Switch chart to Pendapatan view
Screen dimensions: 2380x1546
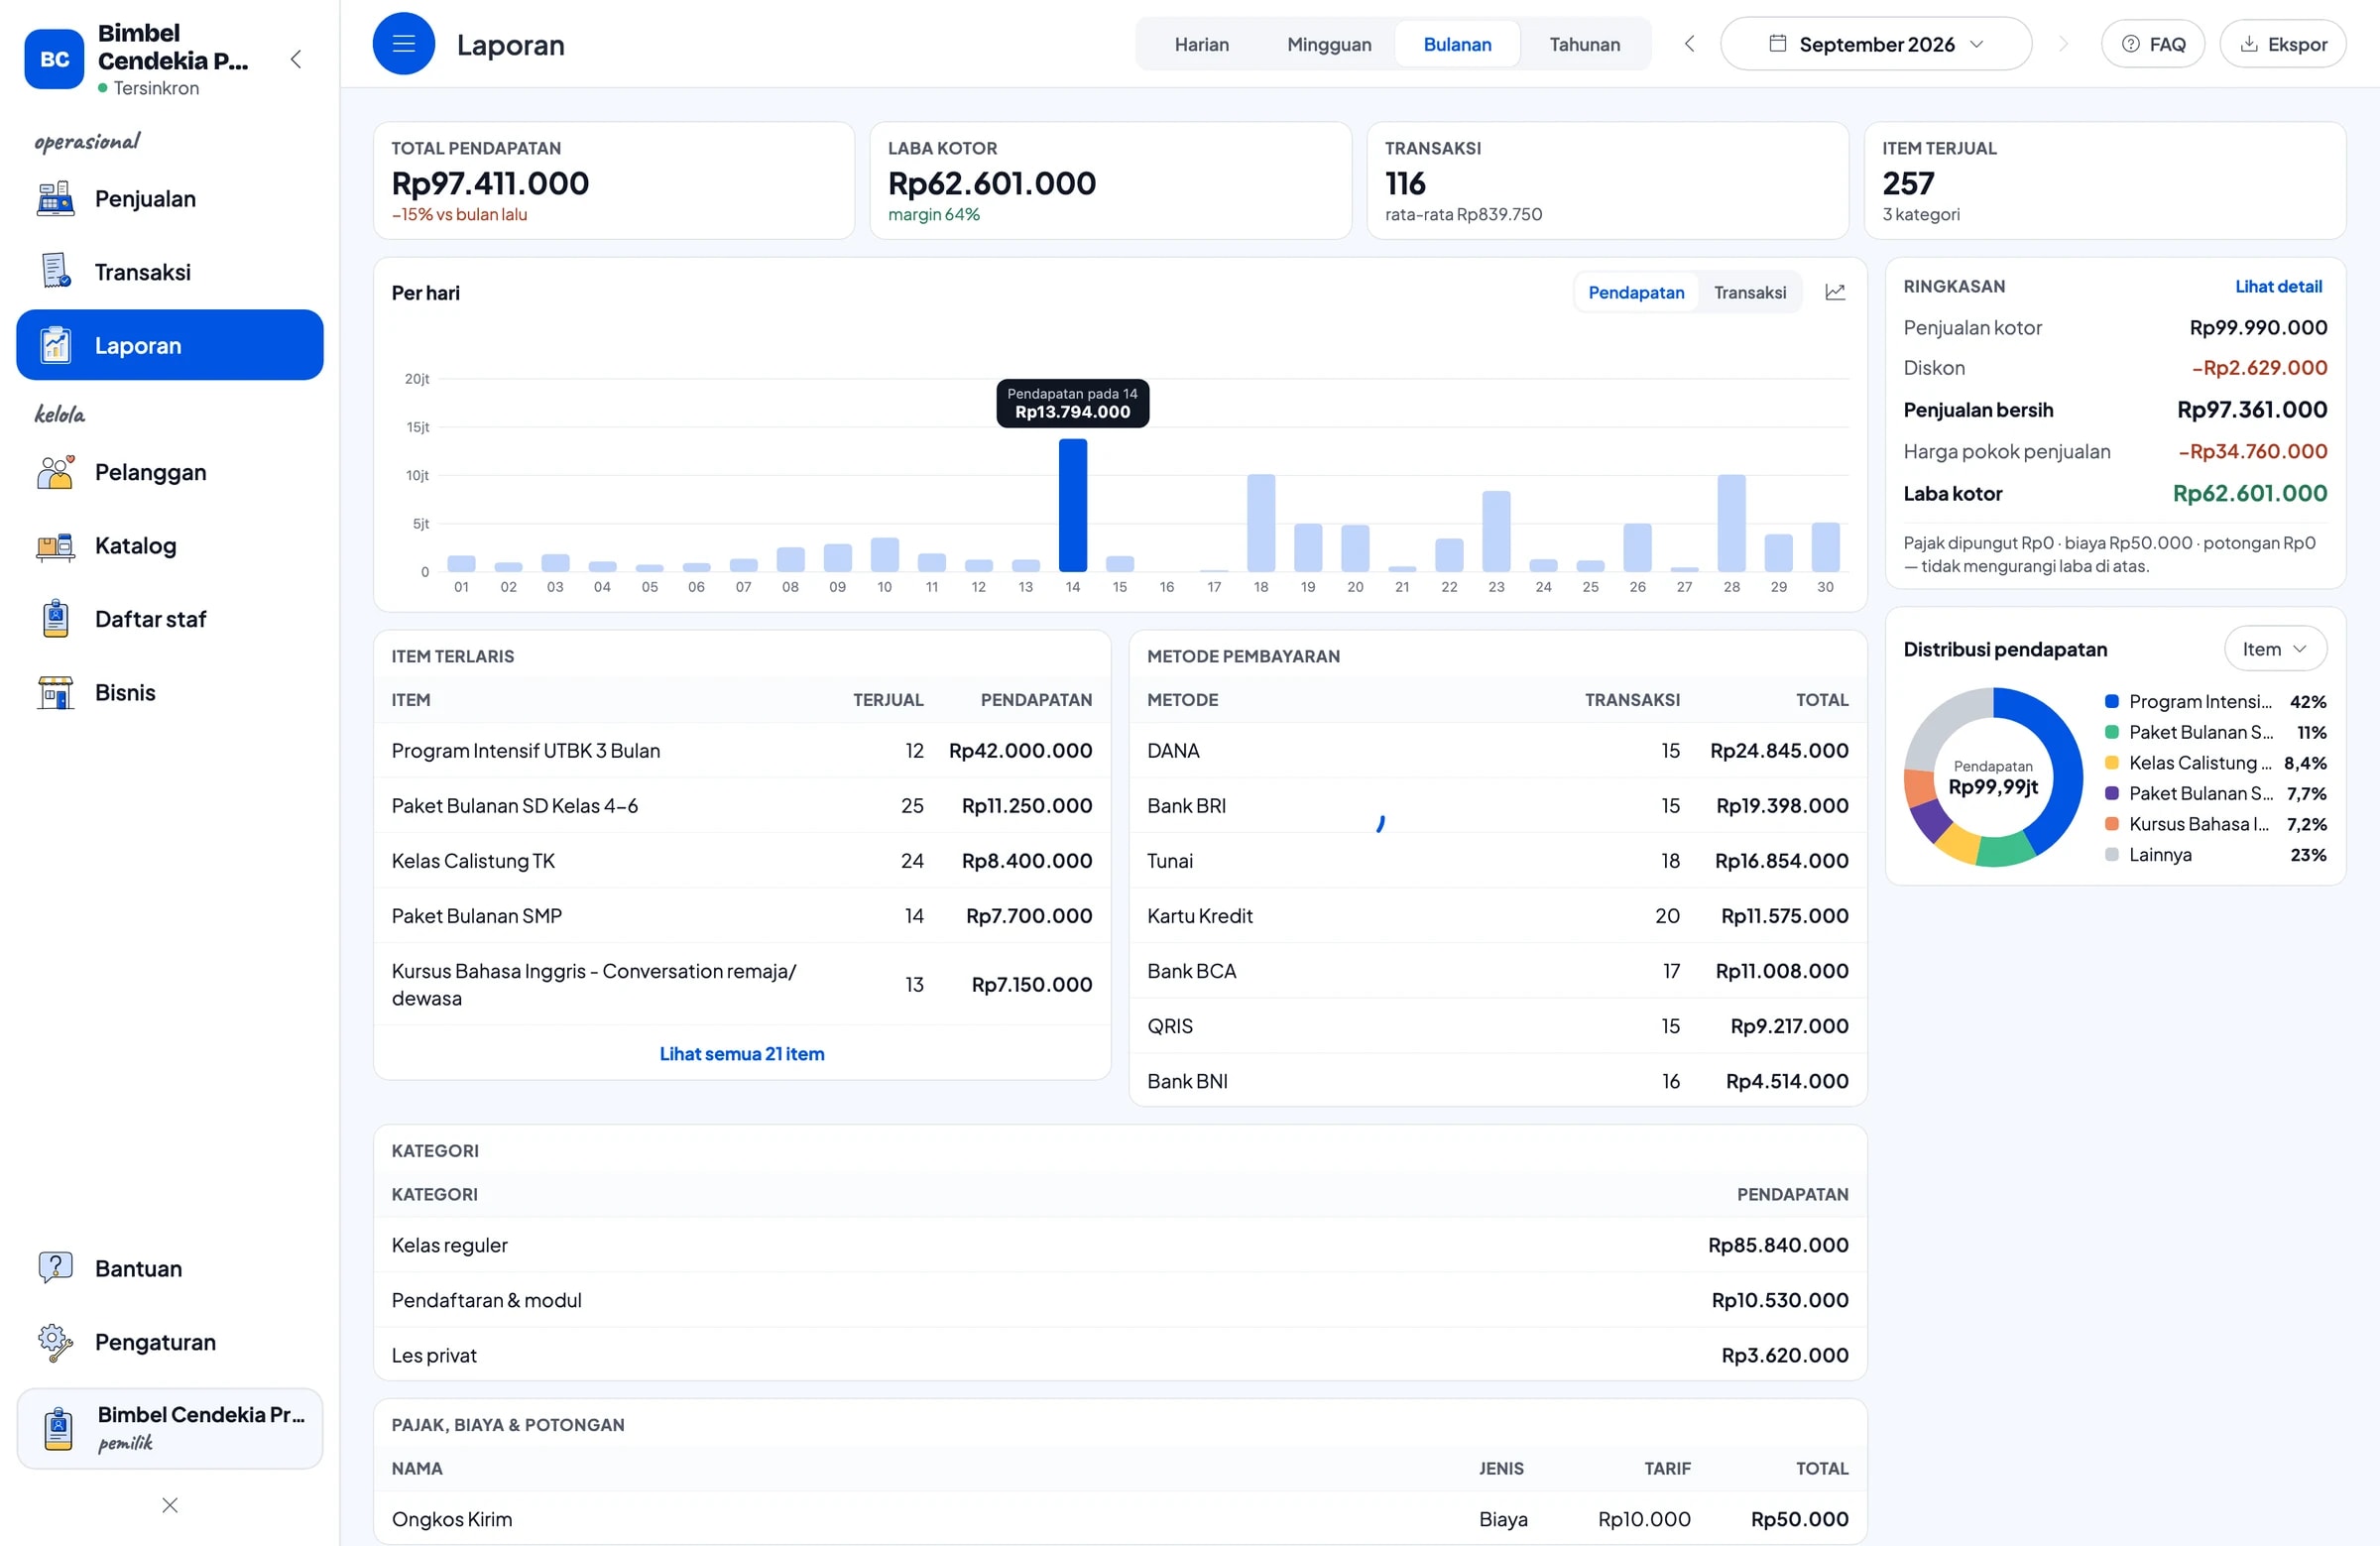[1636, 292]
